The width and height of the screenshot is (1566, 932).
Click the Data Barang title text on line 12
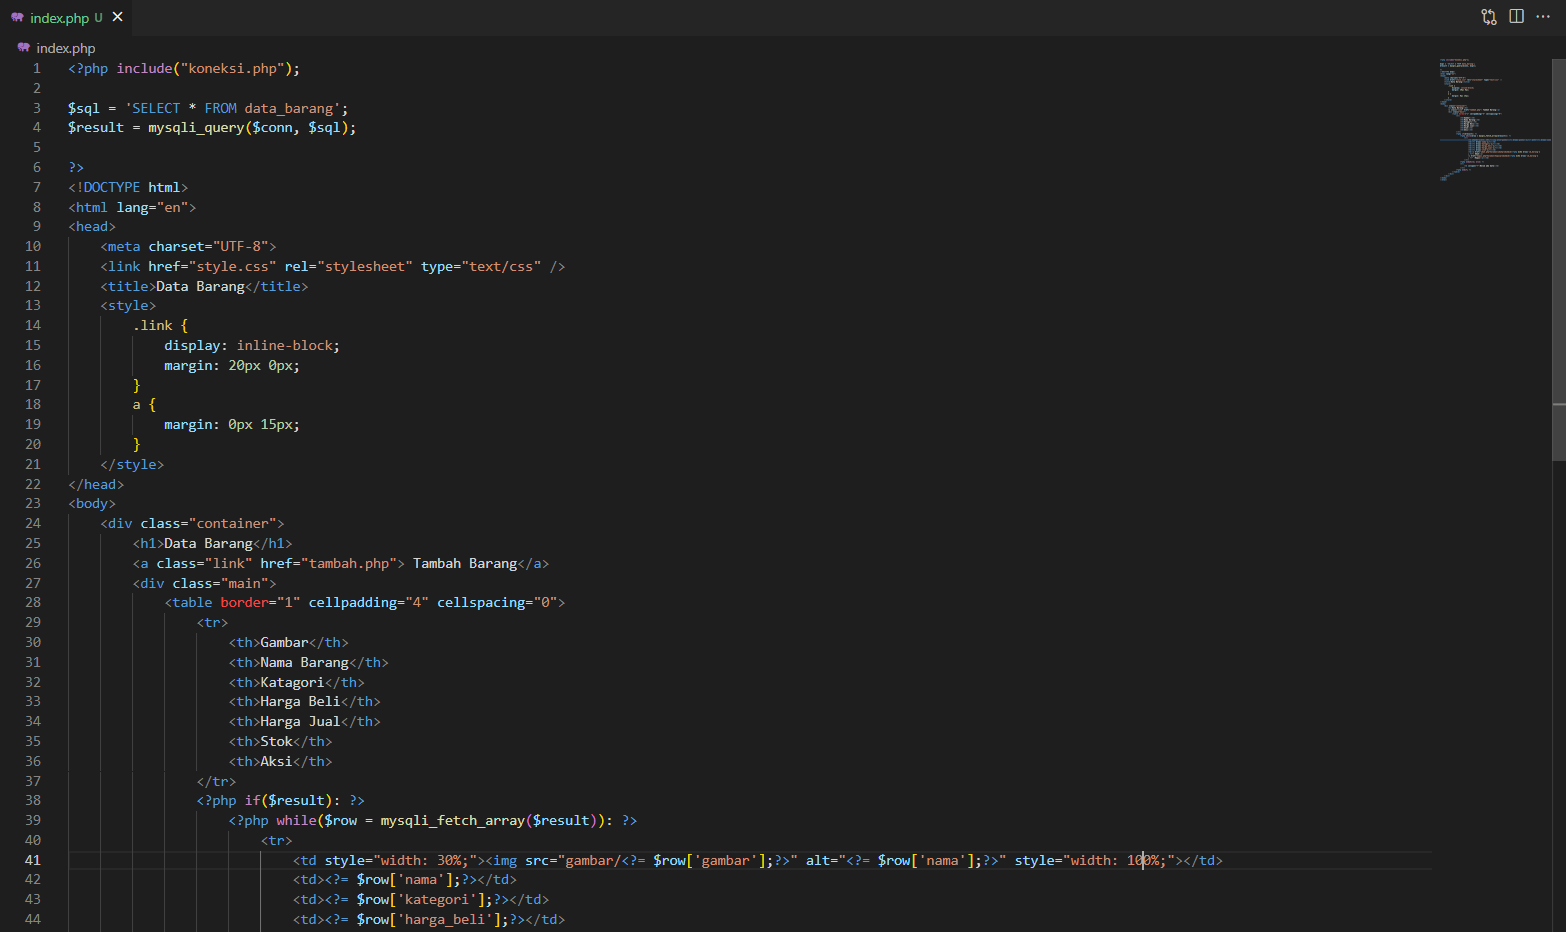202,286
